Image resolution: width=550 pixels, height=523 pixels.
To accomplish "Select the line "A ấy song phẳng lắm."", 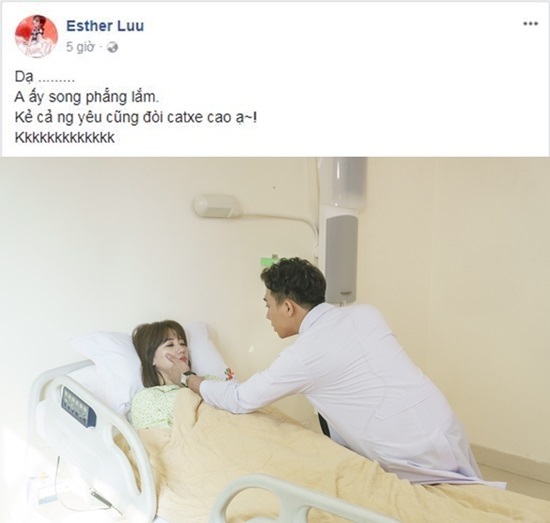I will [x=87, y=97].
